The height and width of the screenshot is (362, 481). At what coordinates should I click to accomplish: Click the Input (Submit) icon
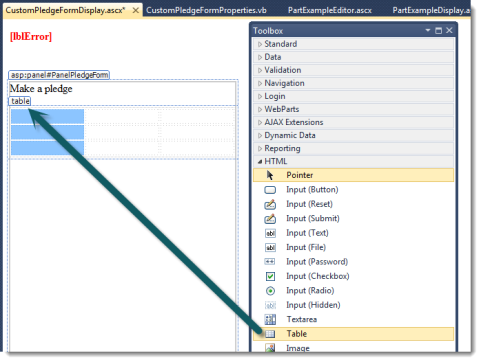point(270,218)
